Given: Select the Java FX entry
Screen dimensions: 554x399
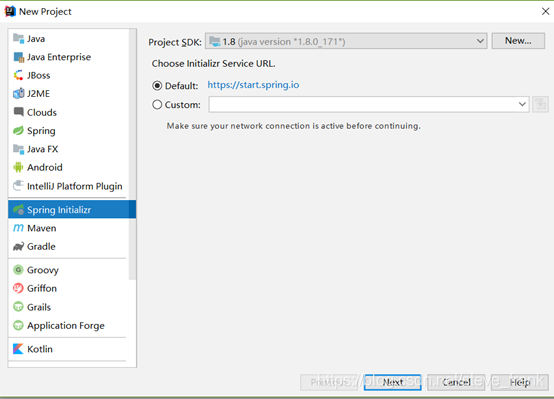Looking at the screenshot, I should click(70, 149).
